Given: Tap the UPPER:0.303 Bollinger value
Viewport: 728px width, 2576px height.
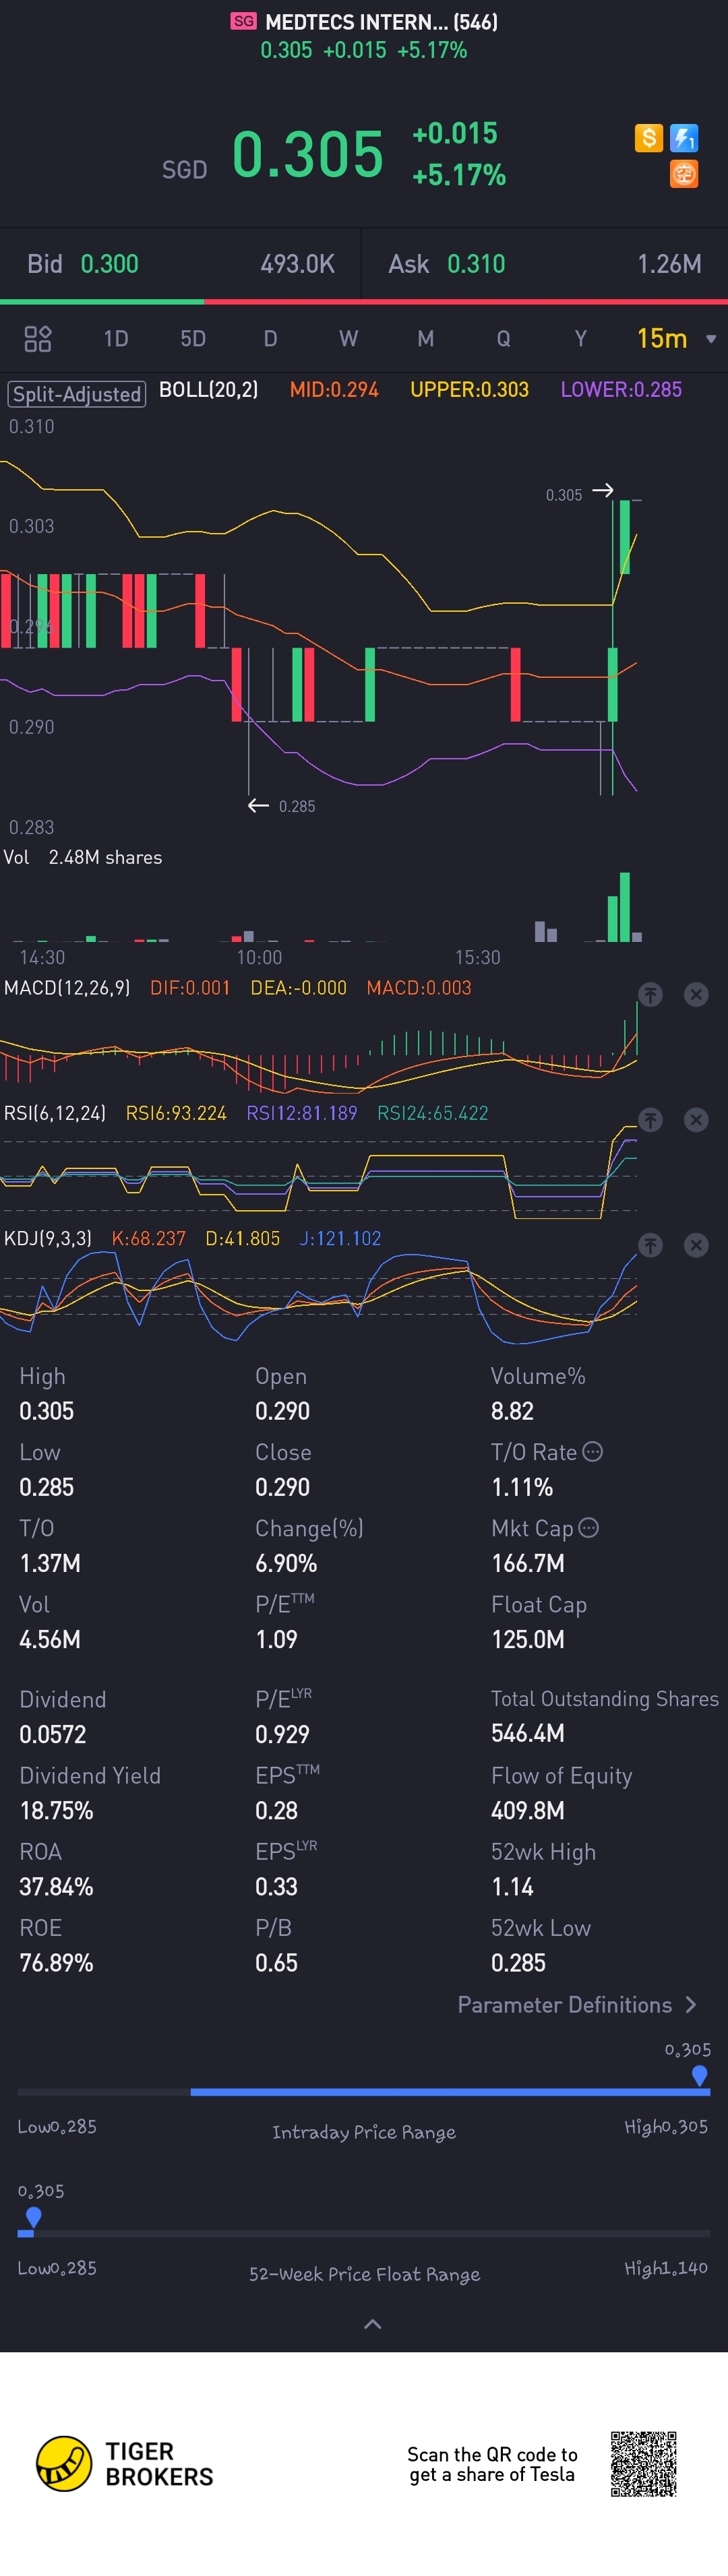Looking at the screenshot, I should click(469, 389).
